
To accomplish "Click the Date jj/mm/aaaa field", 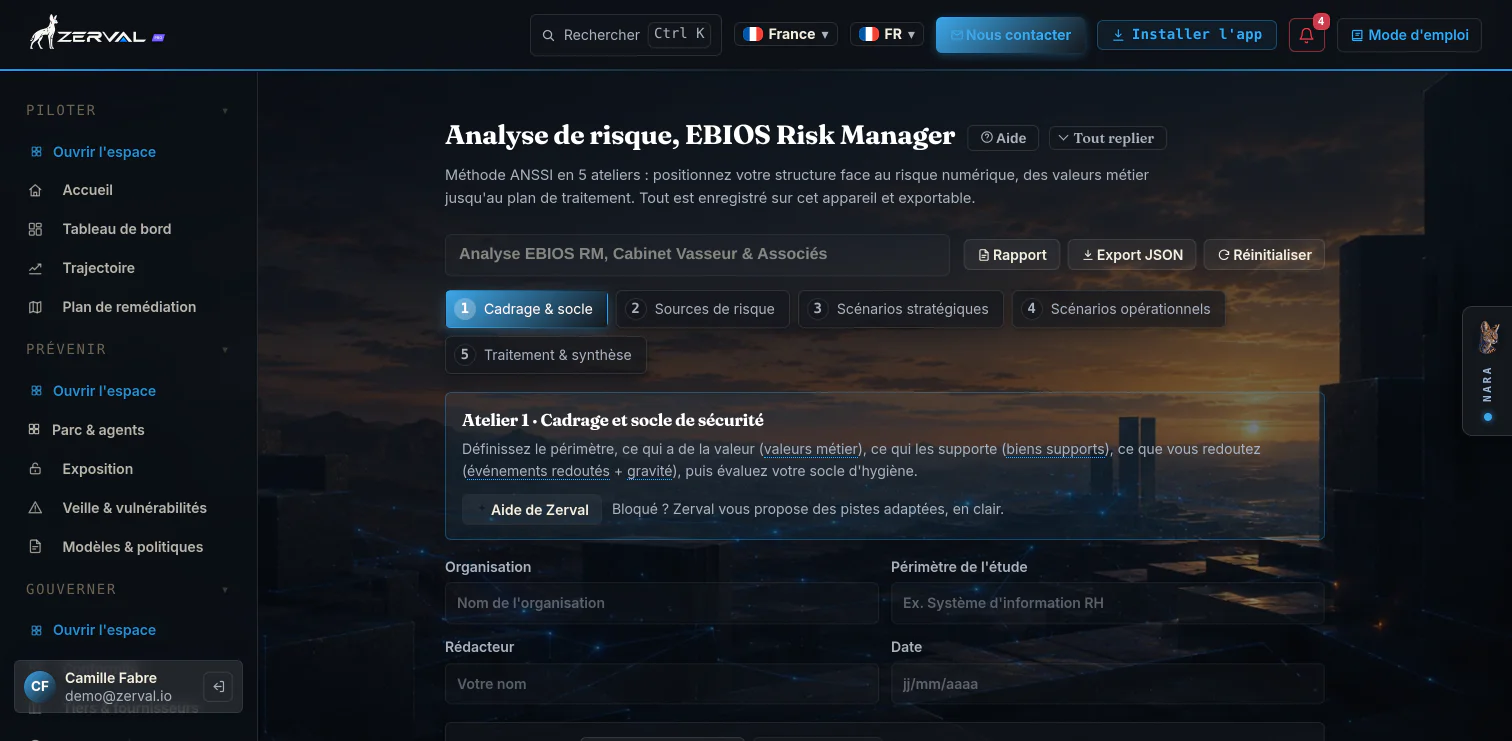I will tap(1108, 684).
